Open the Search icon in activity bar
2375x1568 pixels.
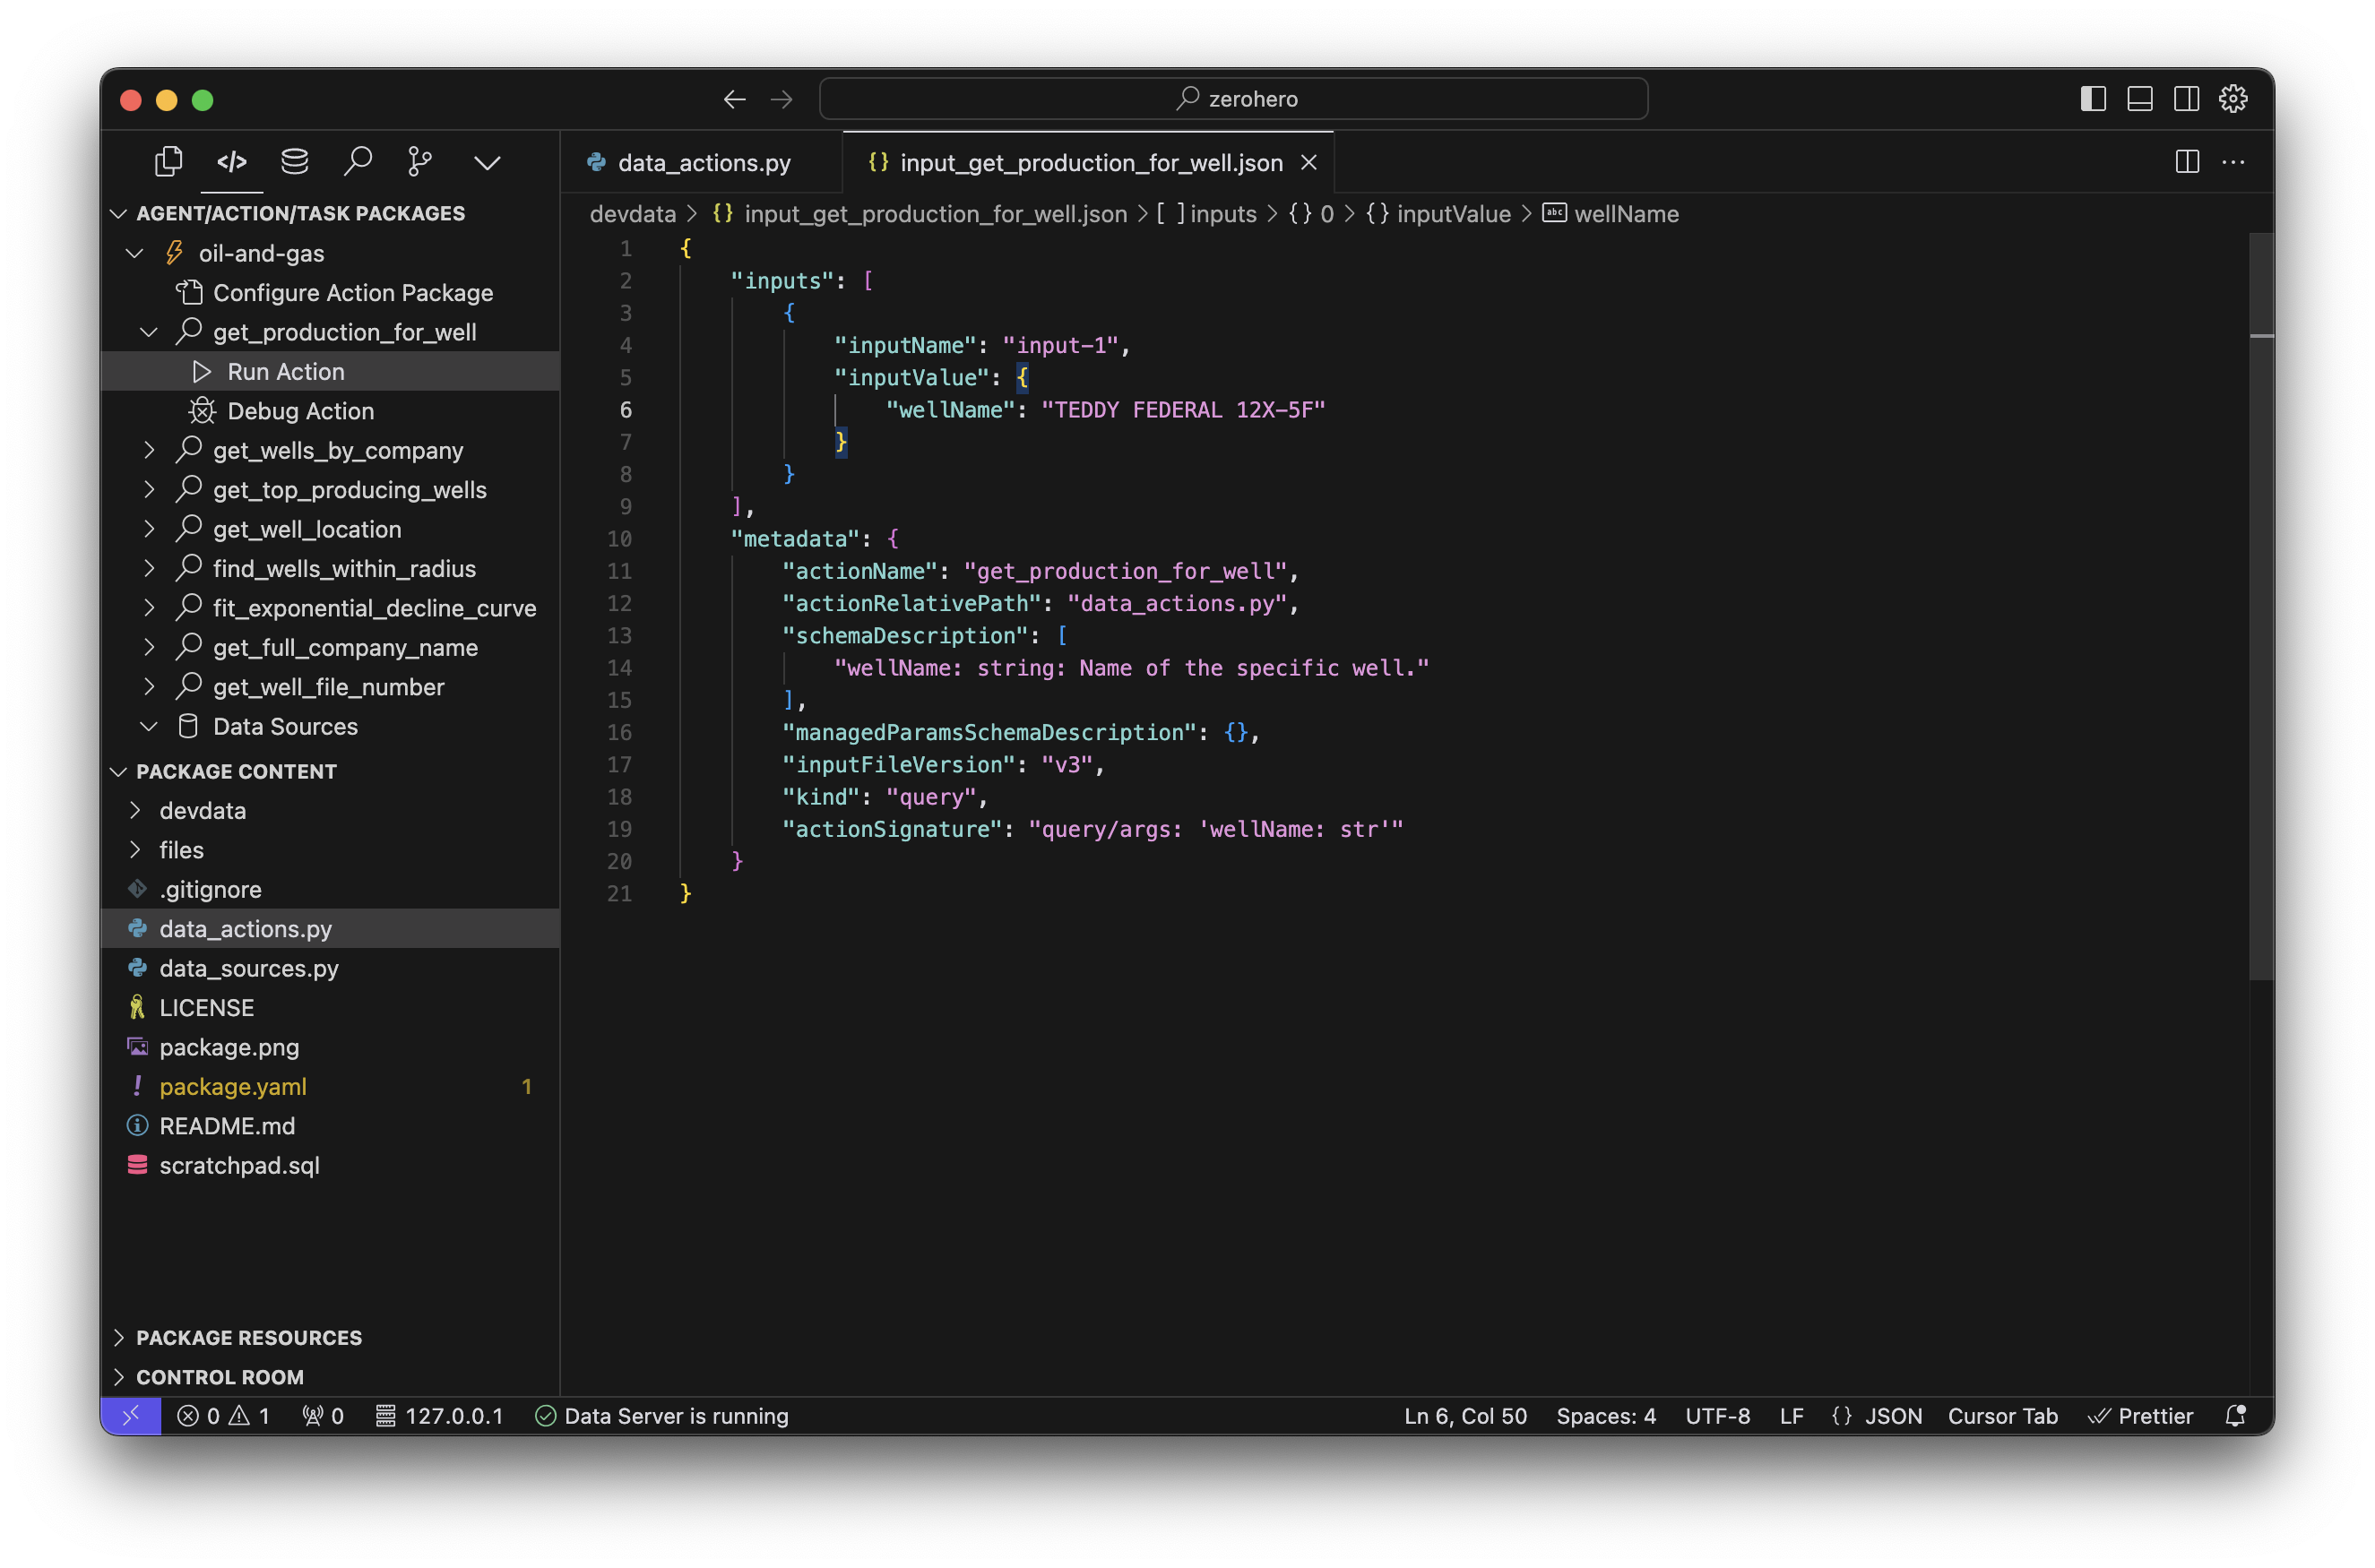358,161
